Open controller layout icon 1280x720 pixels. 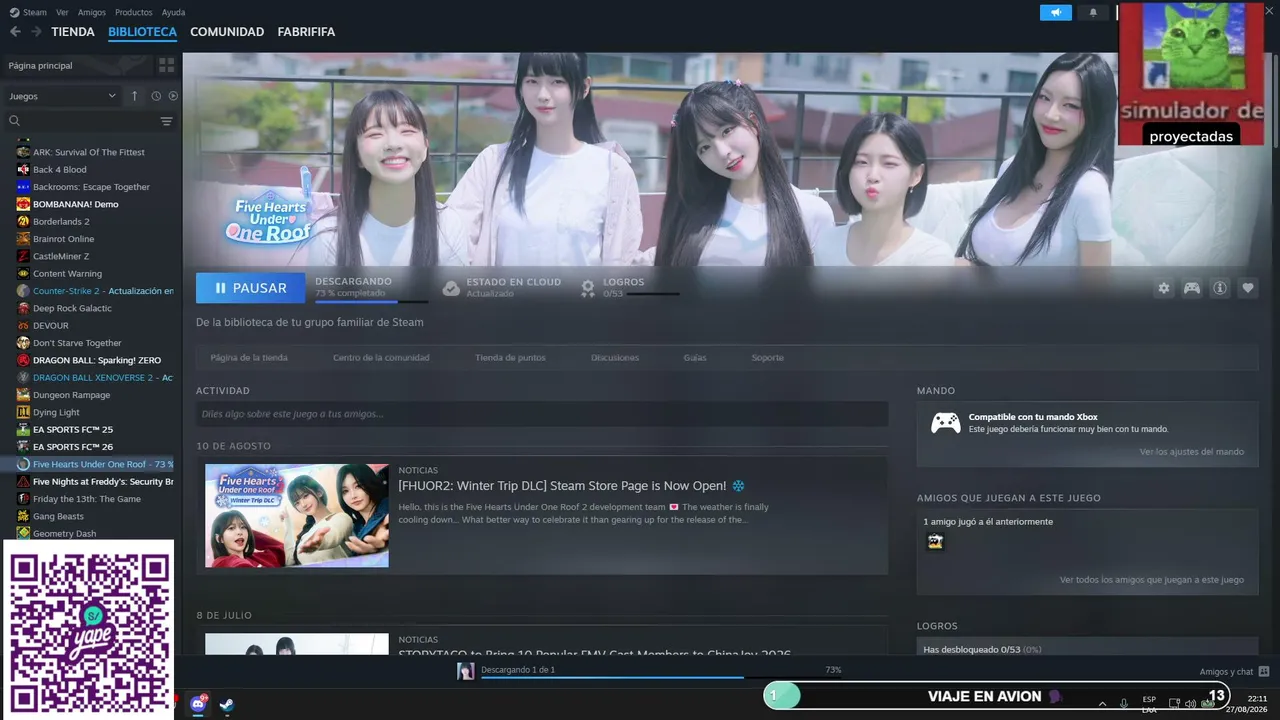click(x=1192, y=288)
